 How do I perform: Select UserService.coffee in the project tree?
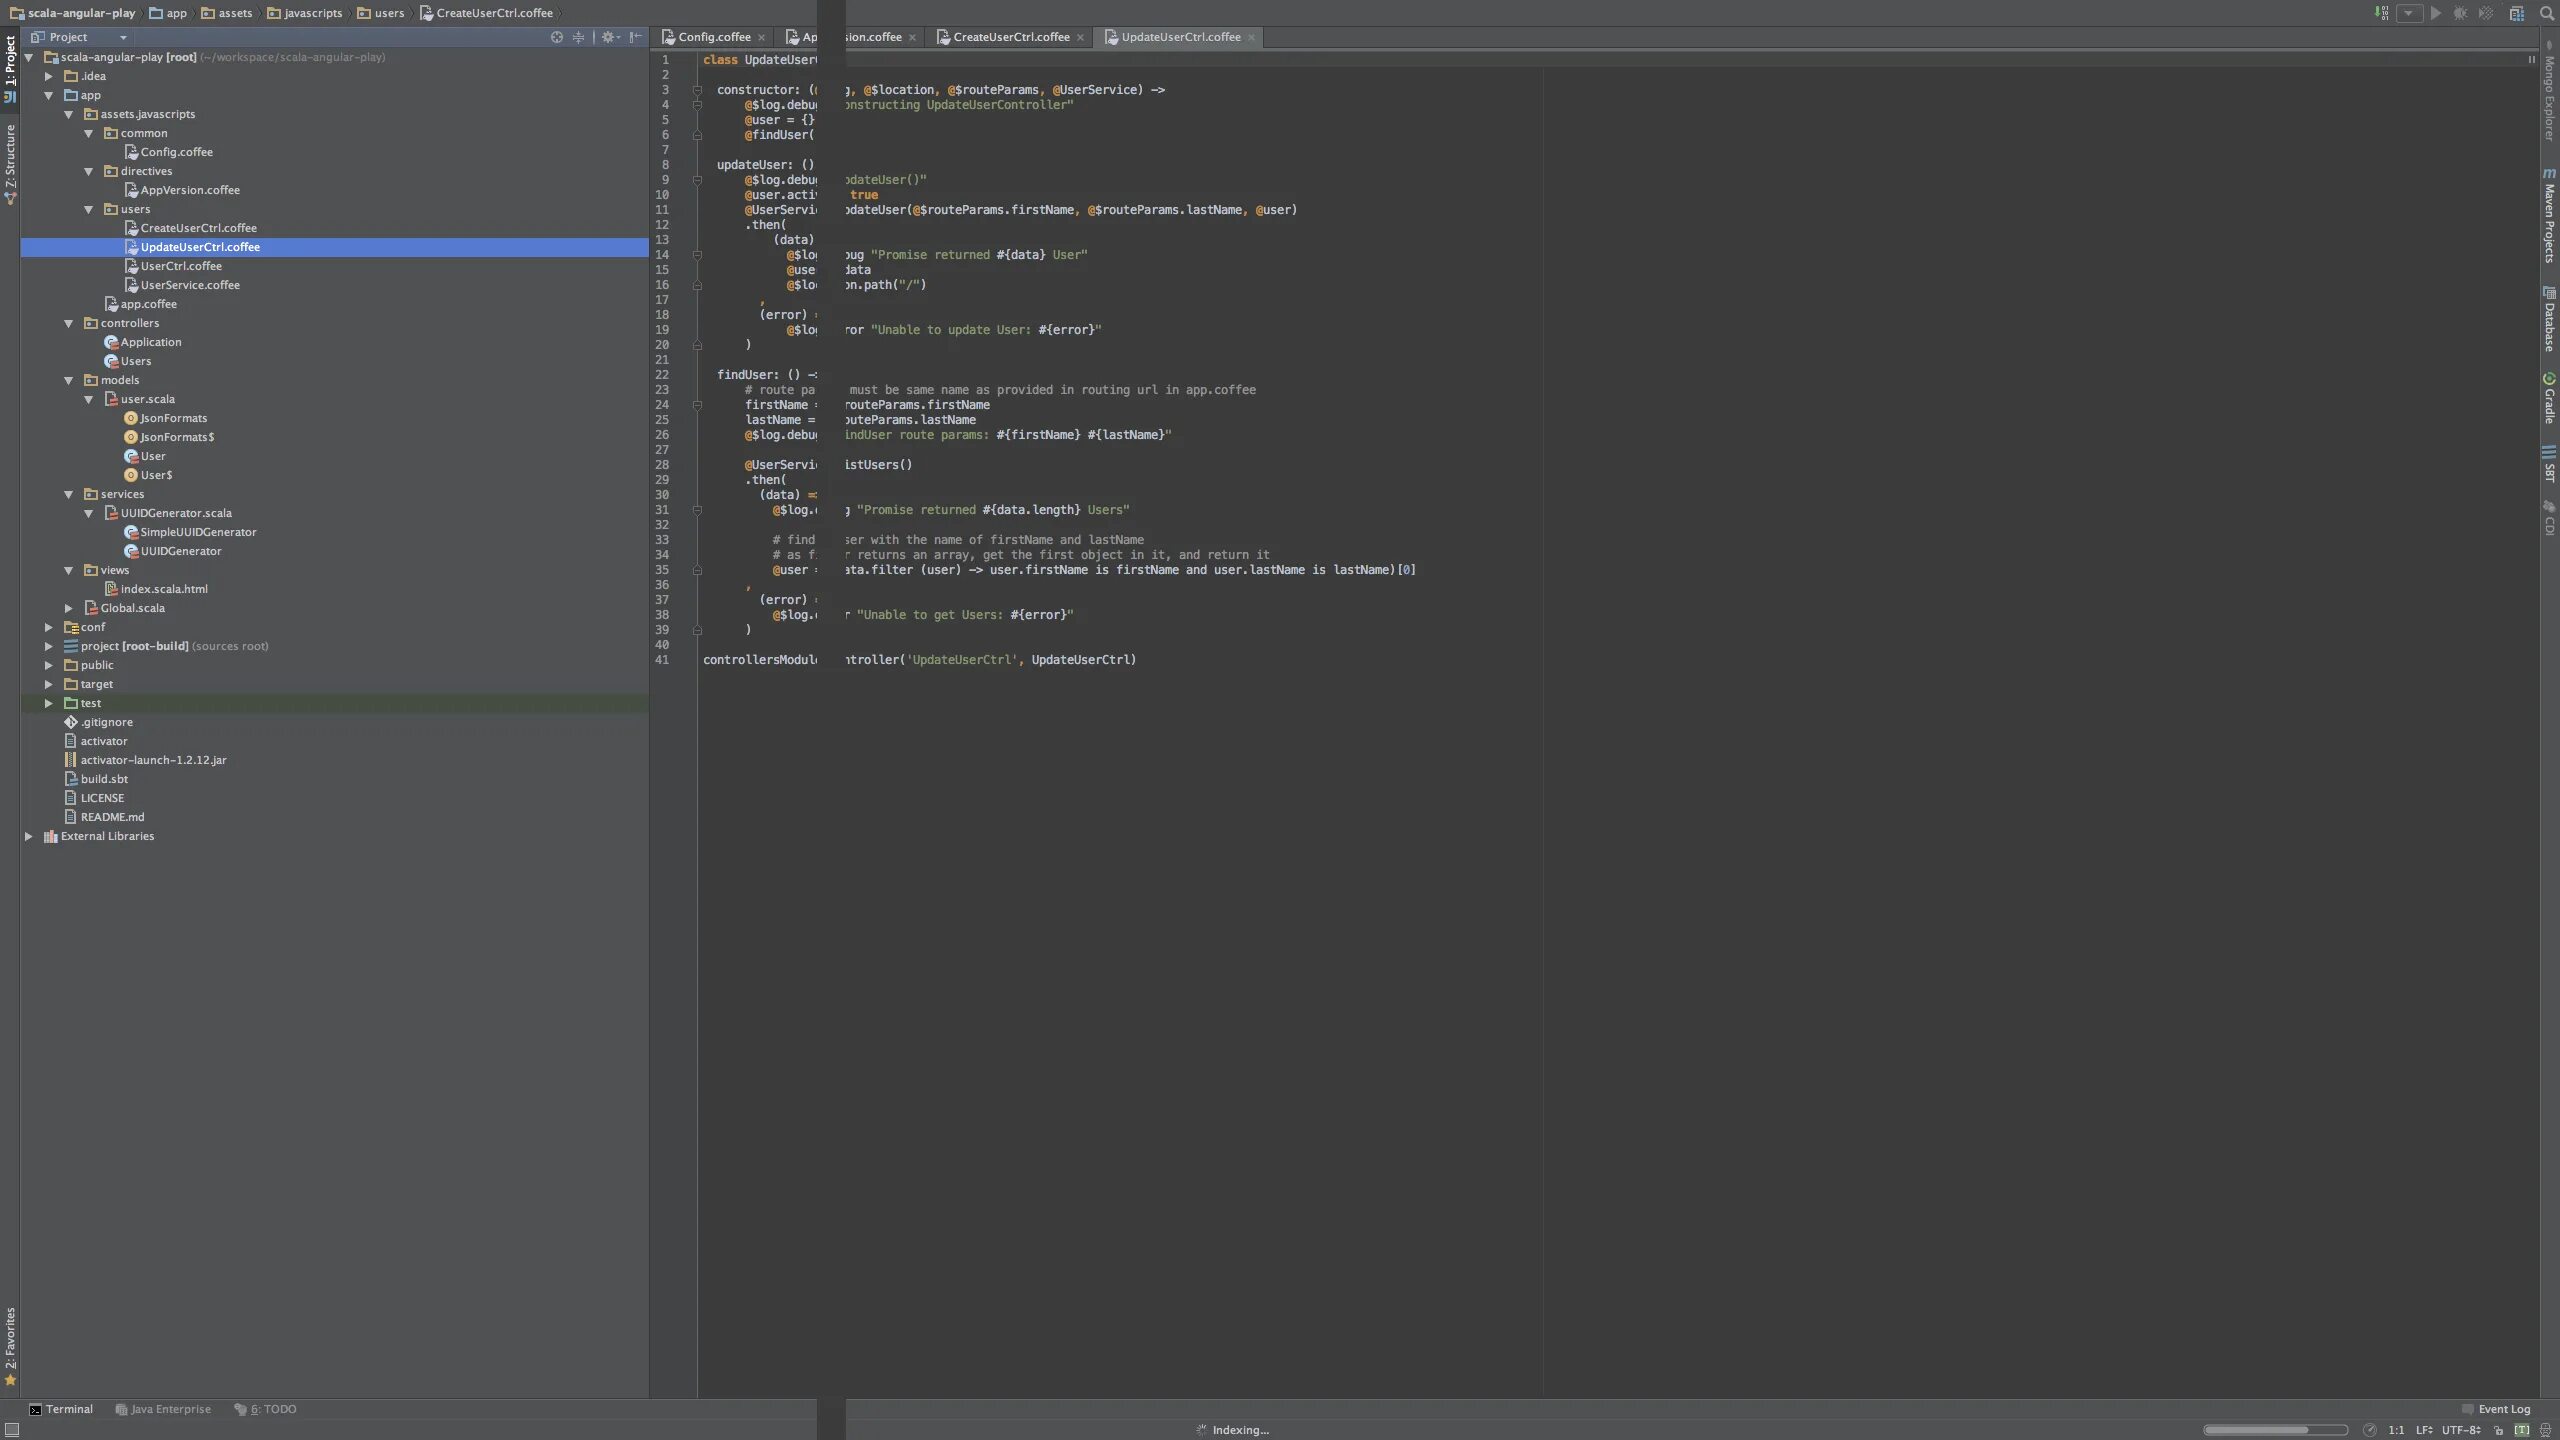pos(190,285)
